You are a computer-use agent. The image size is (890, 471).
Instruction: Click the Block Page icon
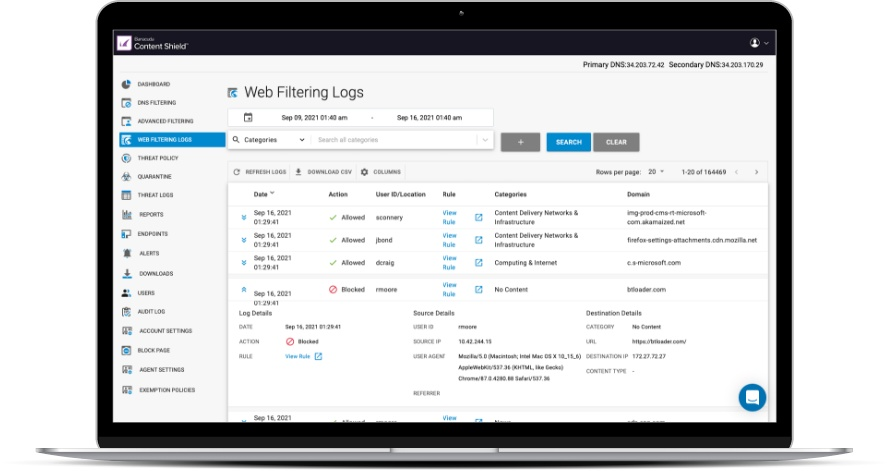tap(126, 351)
